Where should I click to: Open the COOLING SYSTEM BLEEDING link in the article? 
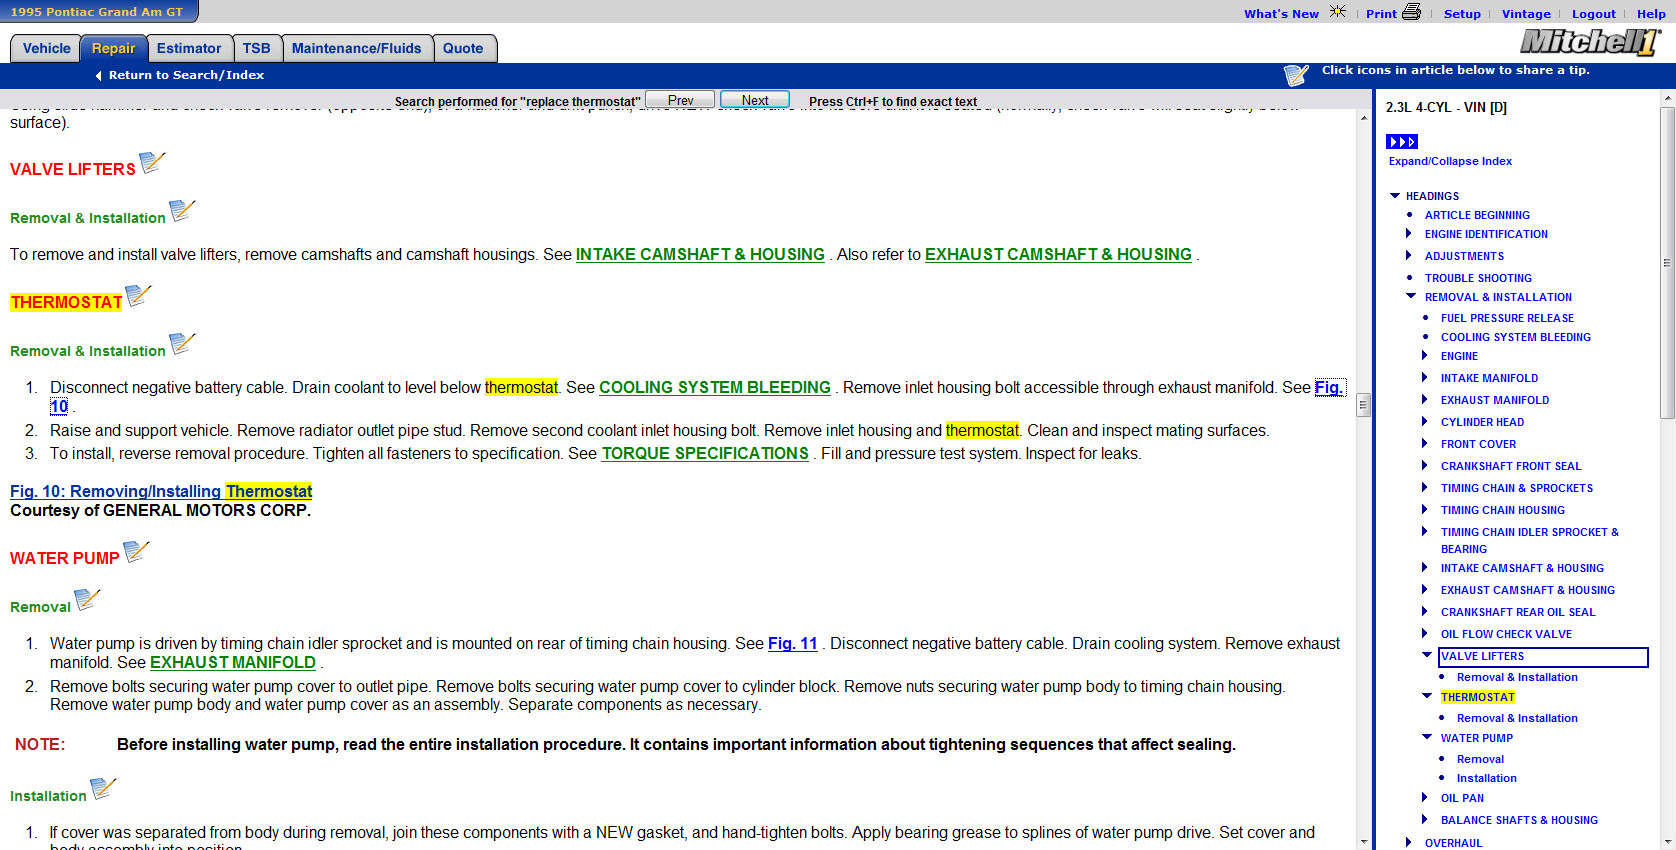coord(715,387)
